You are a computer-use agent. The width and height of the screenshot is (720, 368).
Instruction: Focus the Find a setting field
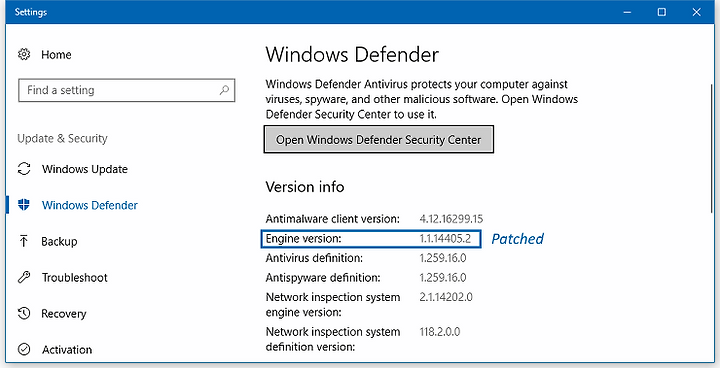(x=127, y=90)
